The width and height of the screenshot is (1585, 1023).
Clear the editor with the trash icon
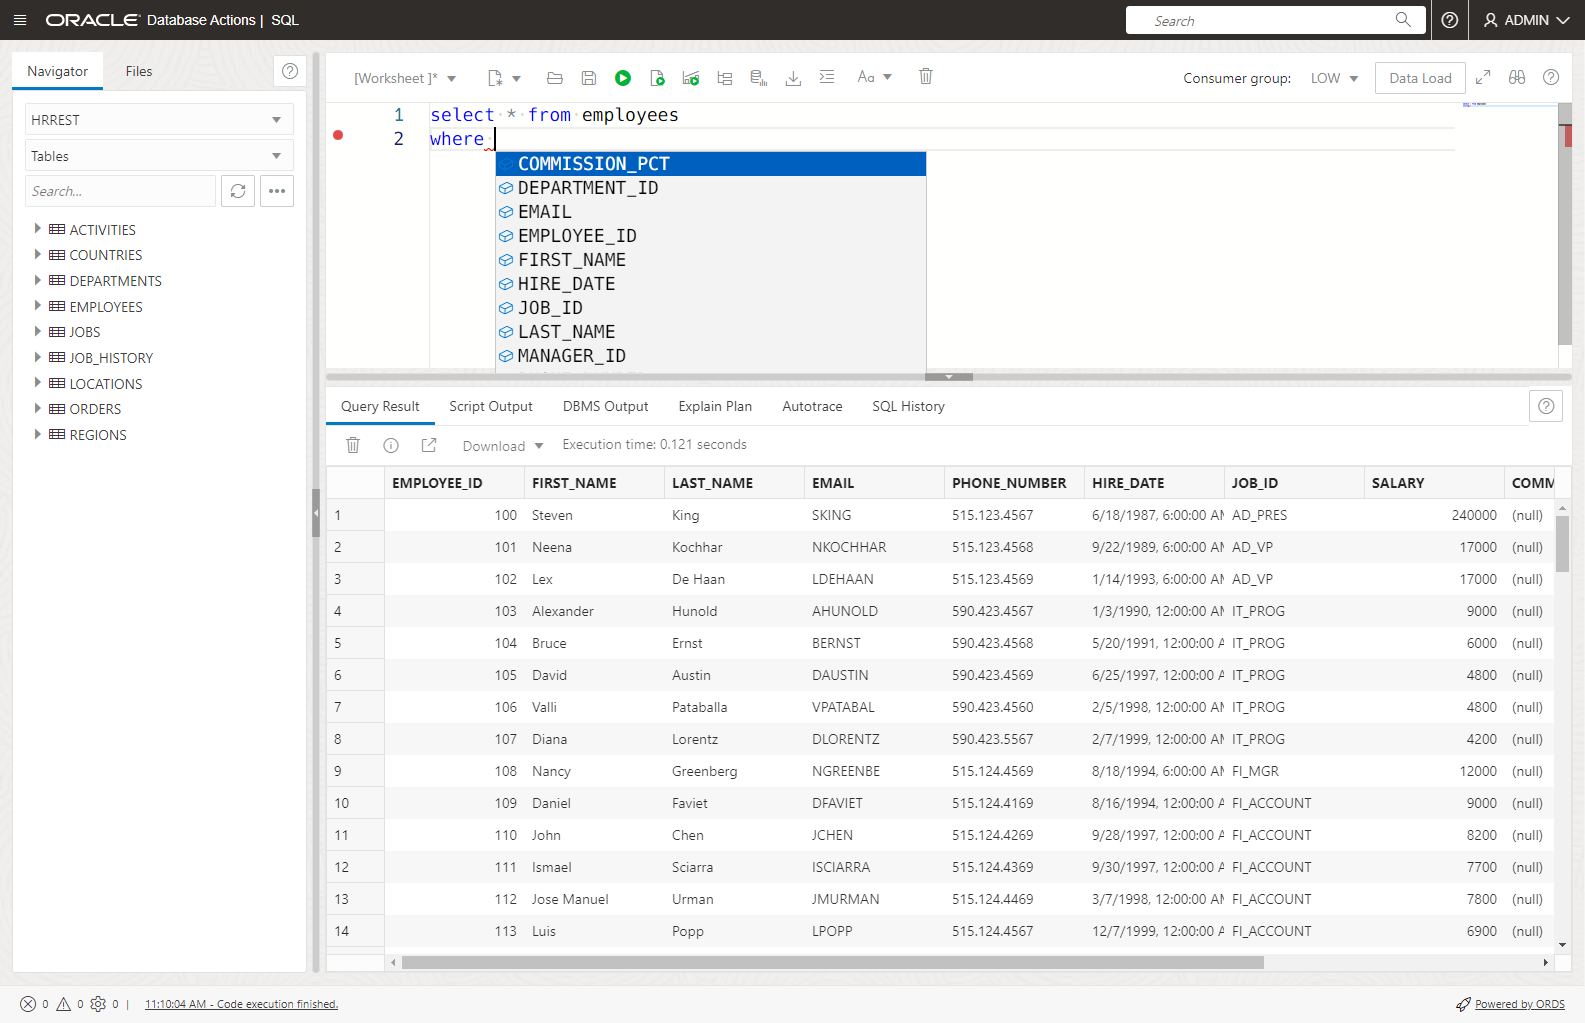(x=926, y=77)
